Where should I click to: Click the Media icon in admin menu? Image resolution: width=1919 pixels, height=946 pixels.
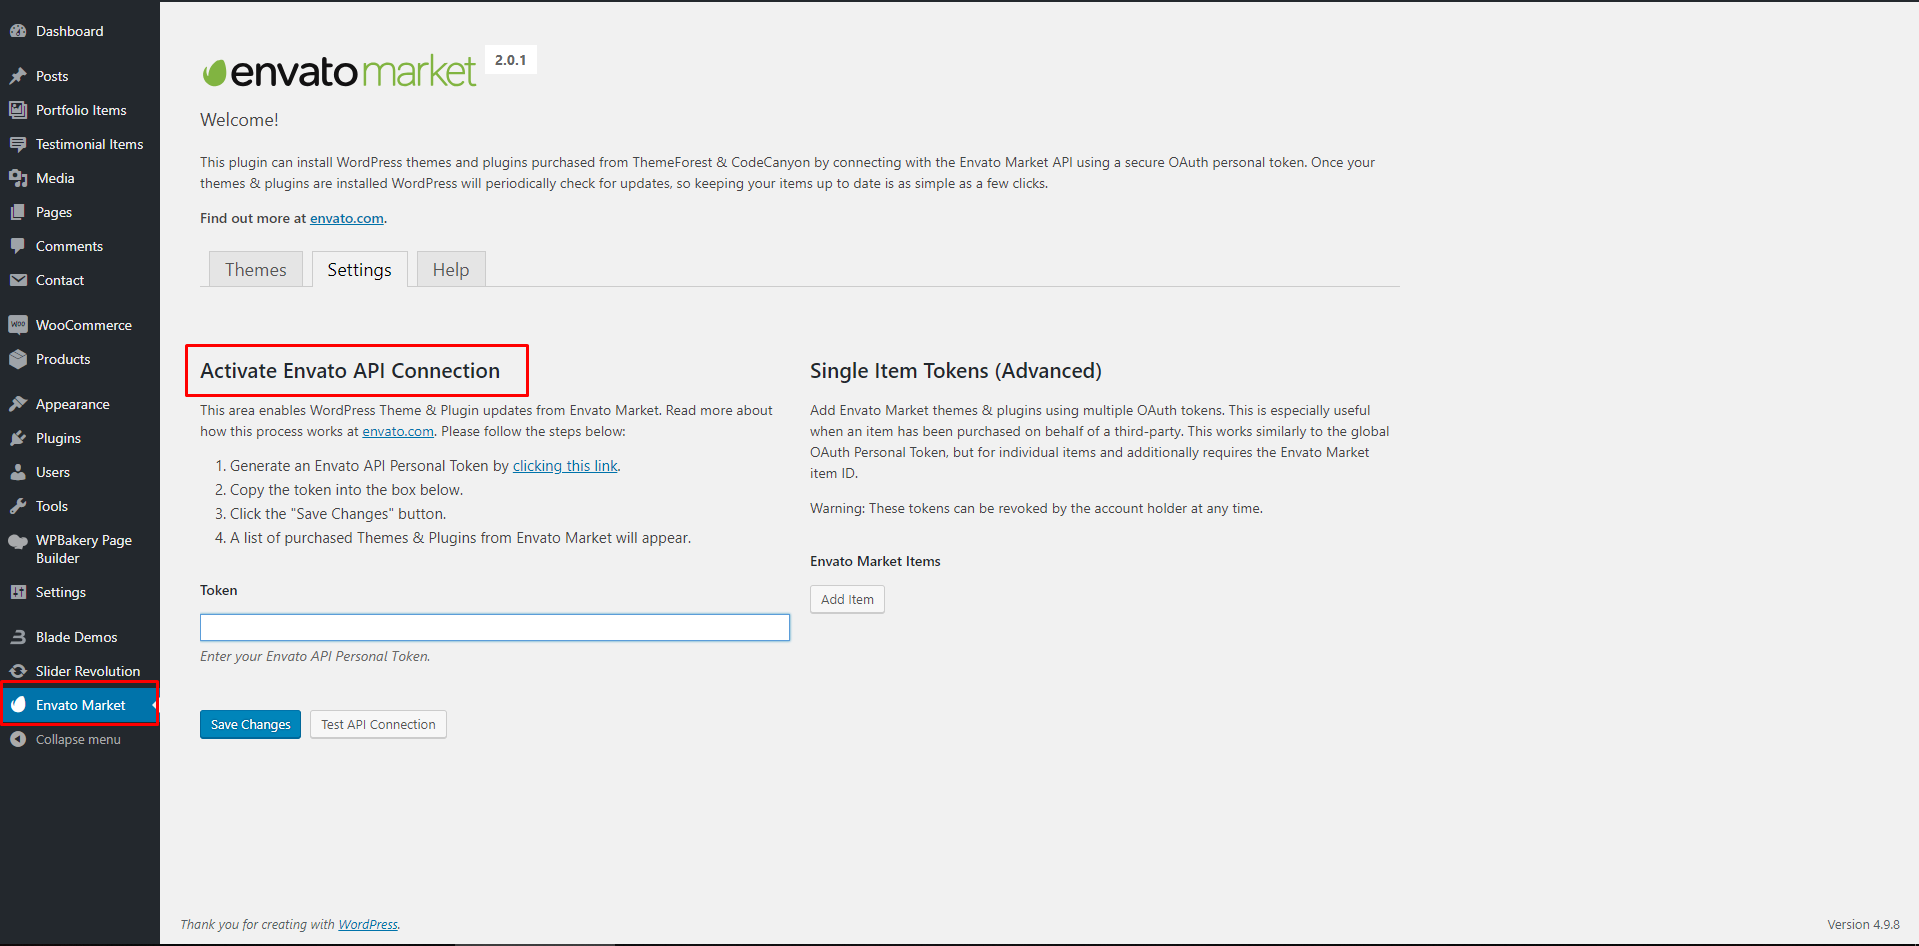(x=18, y=178)
